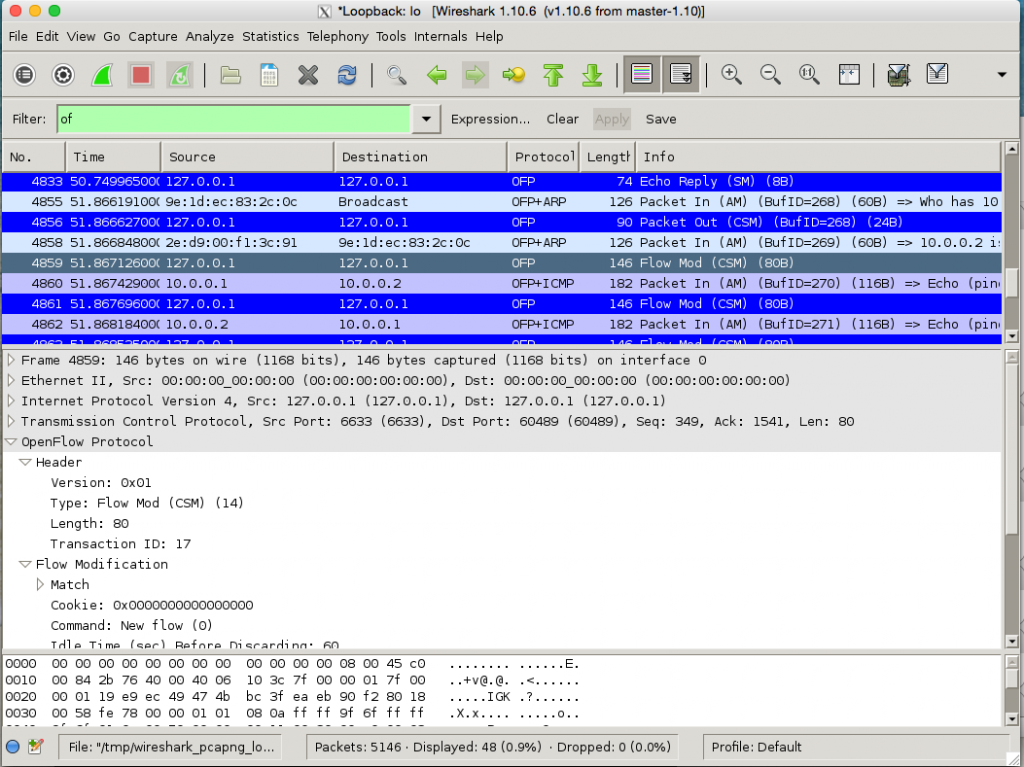Open the Statistics menu
Image resolution: width=1024 pixels, height=767 pixels.
click(x=270, y=36)
